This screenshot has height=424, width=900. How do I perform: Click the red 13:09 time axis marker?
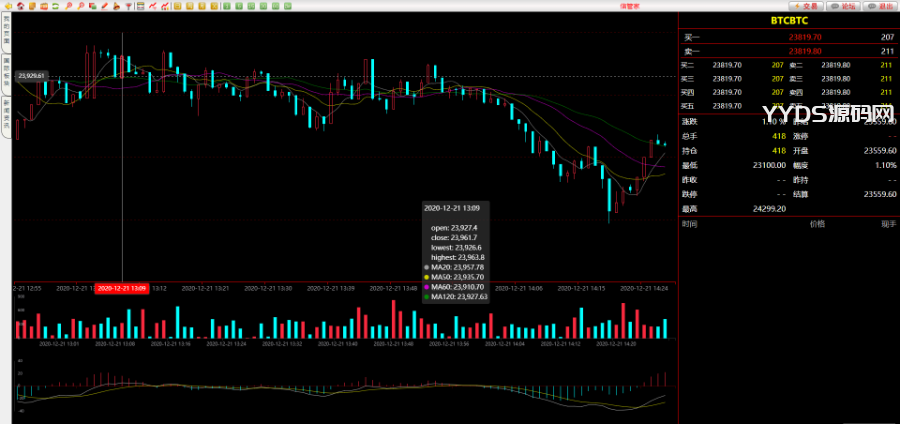[x=122, y=288]
